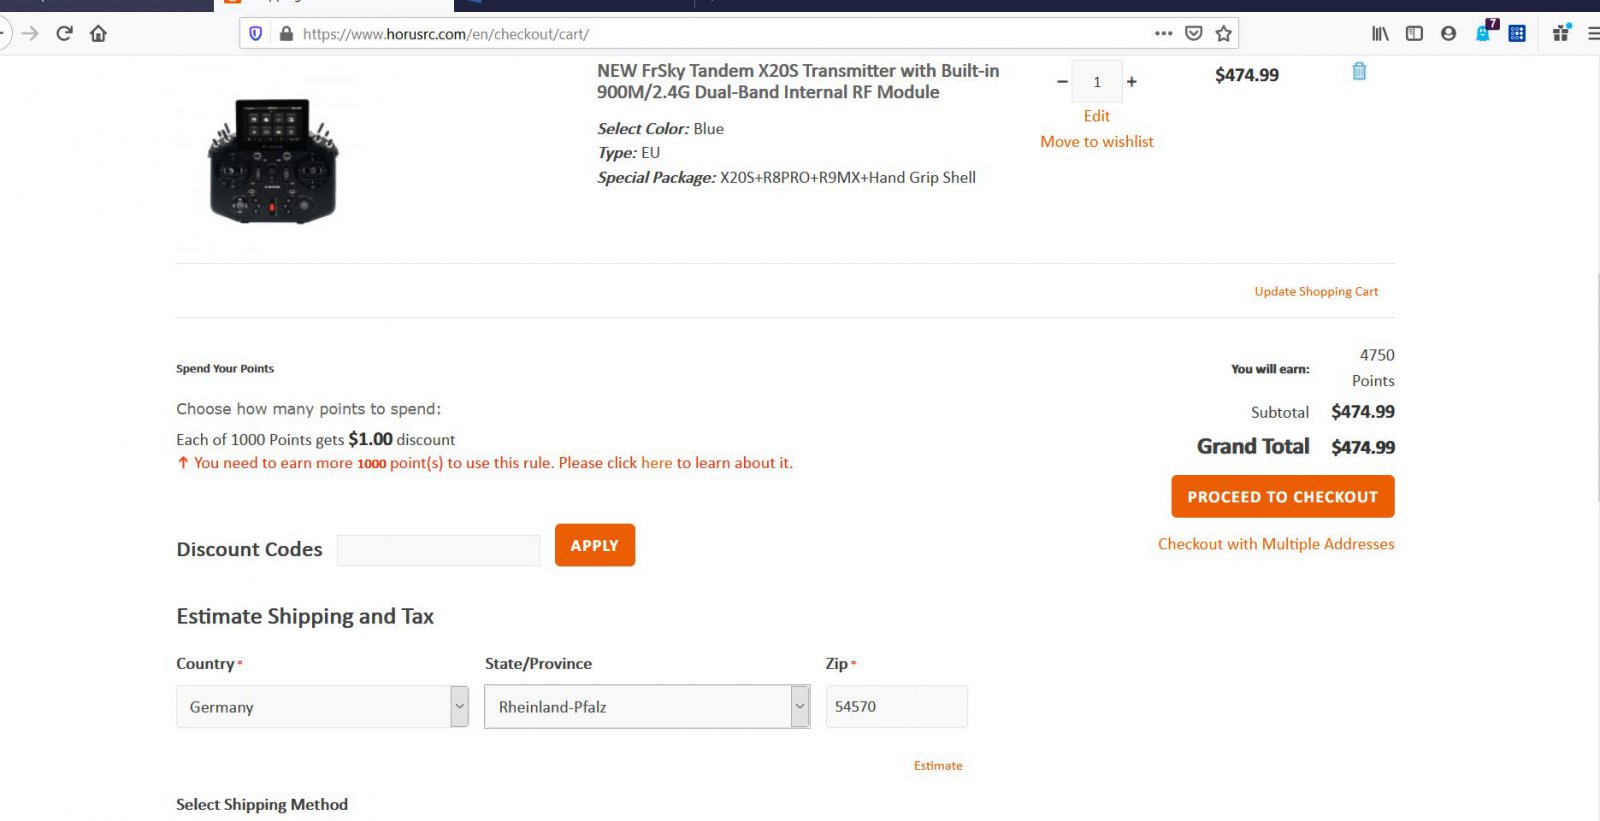Open extension with 7 badge
Image resolution: width=1600 pixels, height=821 pixels.
point(1486,31)
